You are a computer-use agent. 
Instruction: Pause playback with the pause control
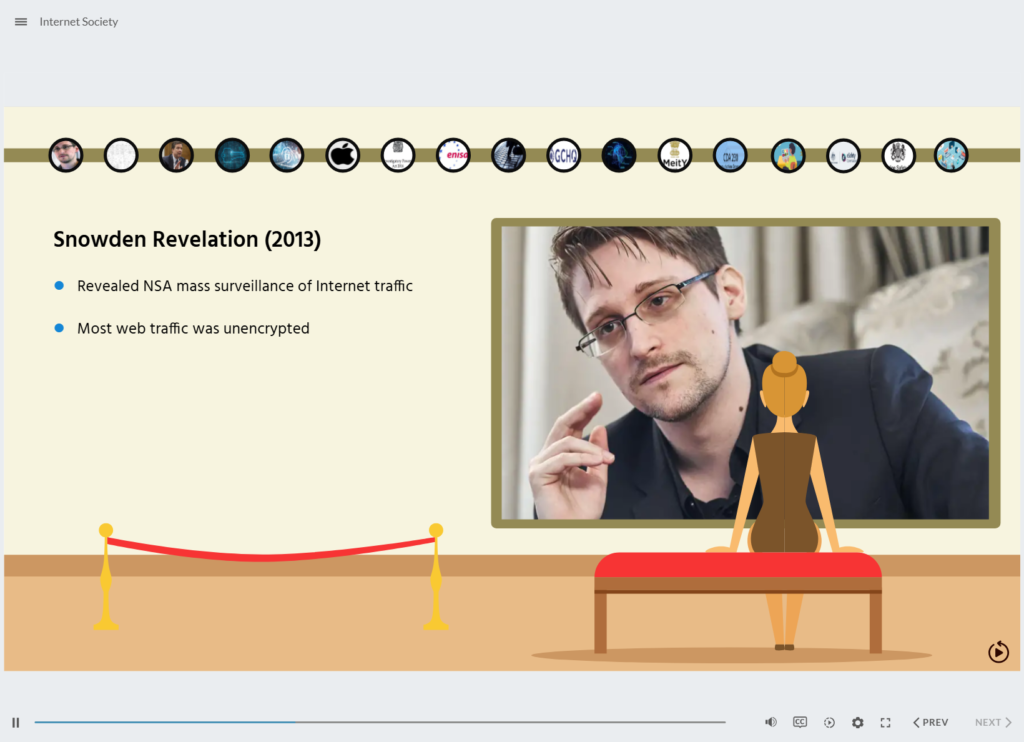click(15, 720)
